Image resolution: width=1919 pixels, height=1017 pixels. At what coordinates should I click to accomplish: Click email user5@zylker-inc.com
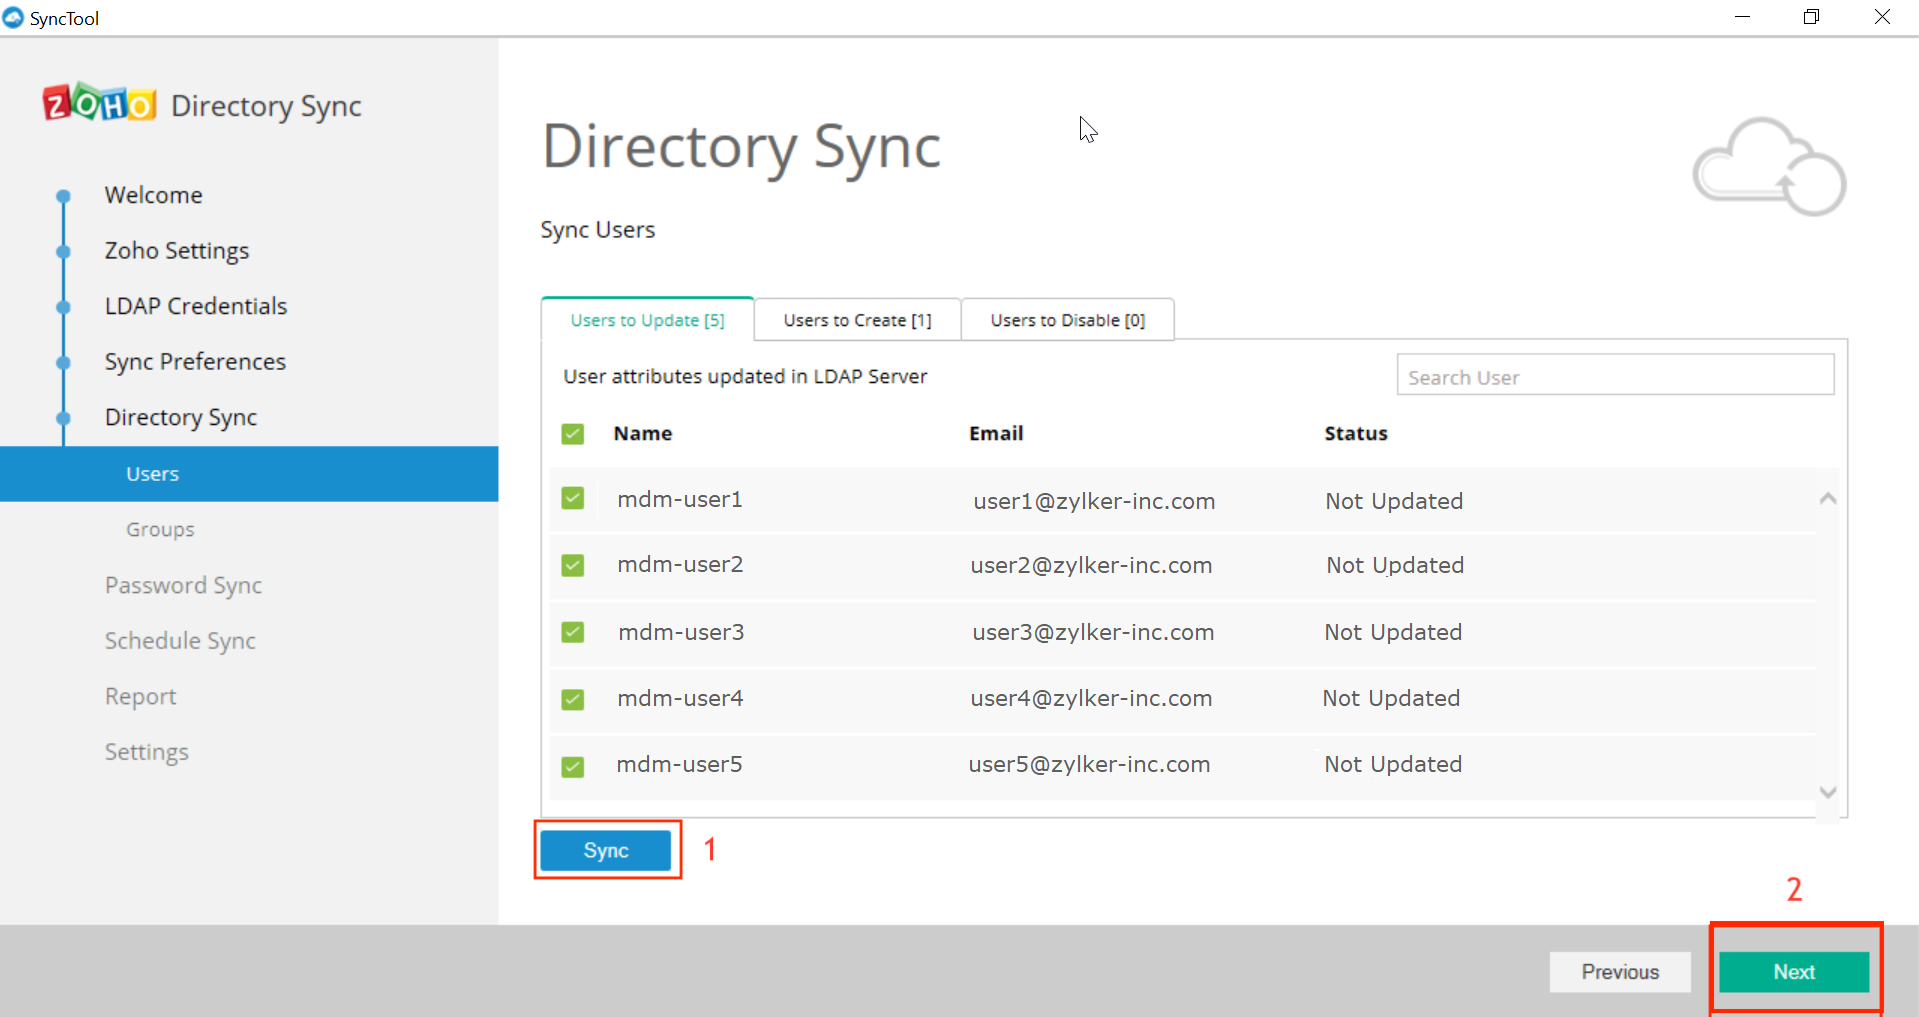click(x=1089, y=764)
